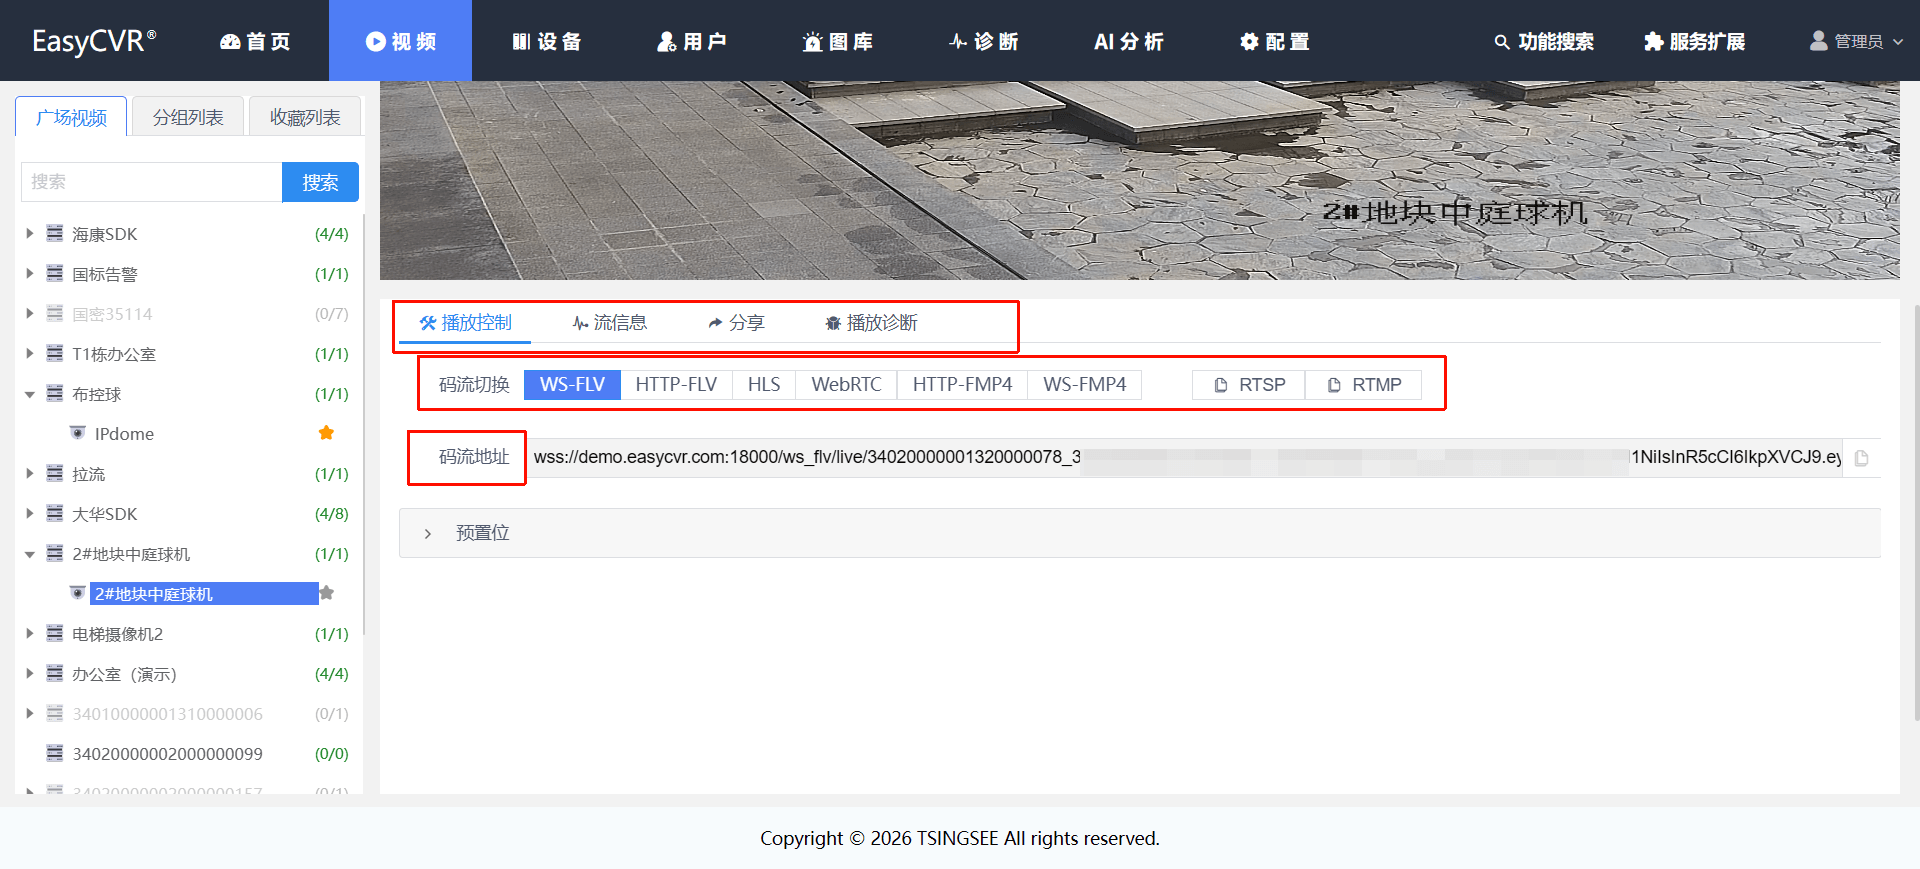Select WebRTC stream format
This screenshot has width=1920, height=869.
(846, 385)
